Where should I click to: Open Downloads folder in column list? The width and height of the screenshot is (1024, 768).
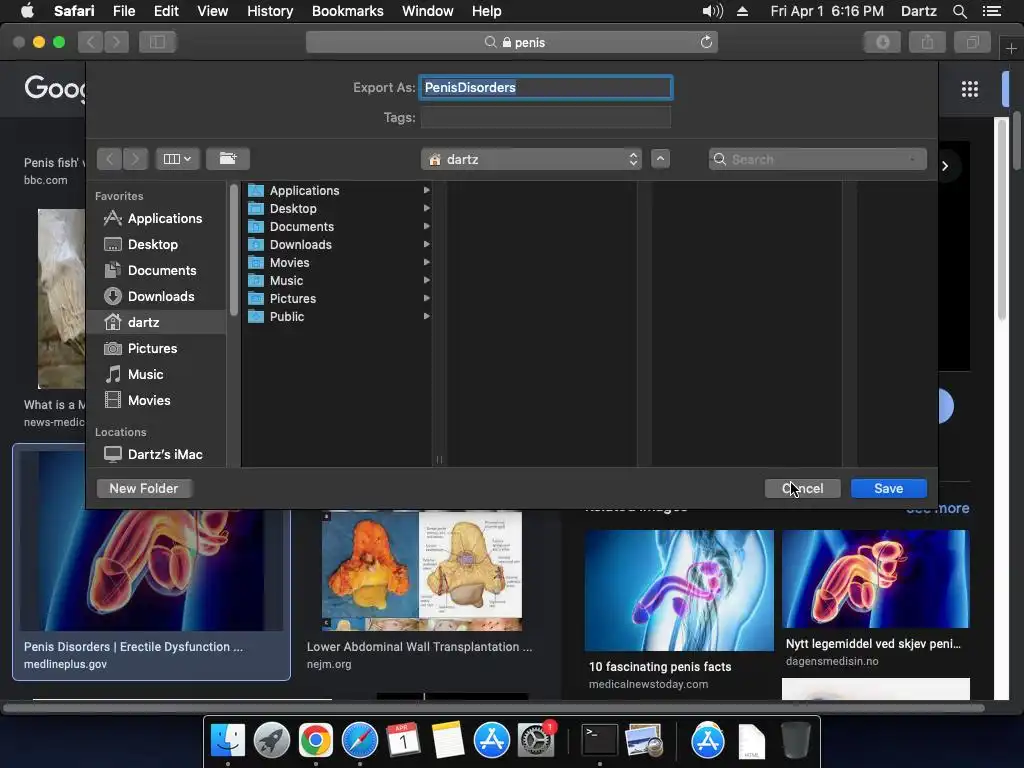pos(338,244)
